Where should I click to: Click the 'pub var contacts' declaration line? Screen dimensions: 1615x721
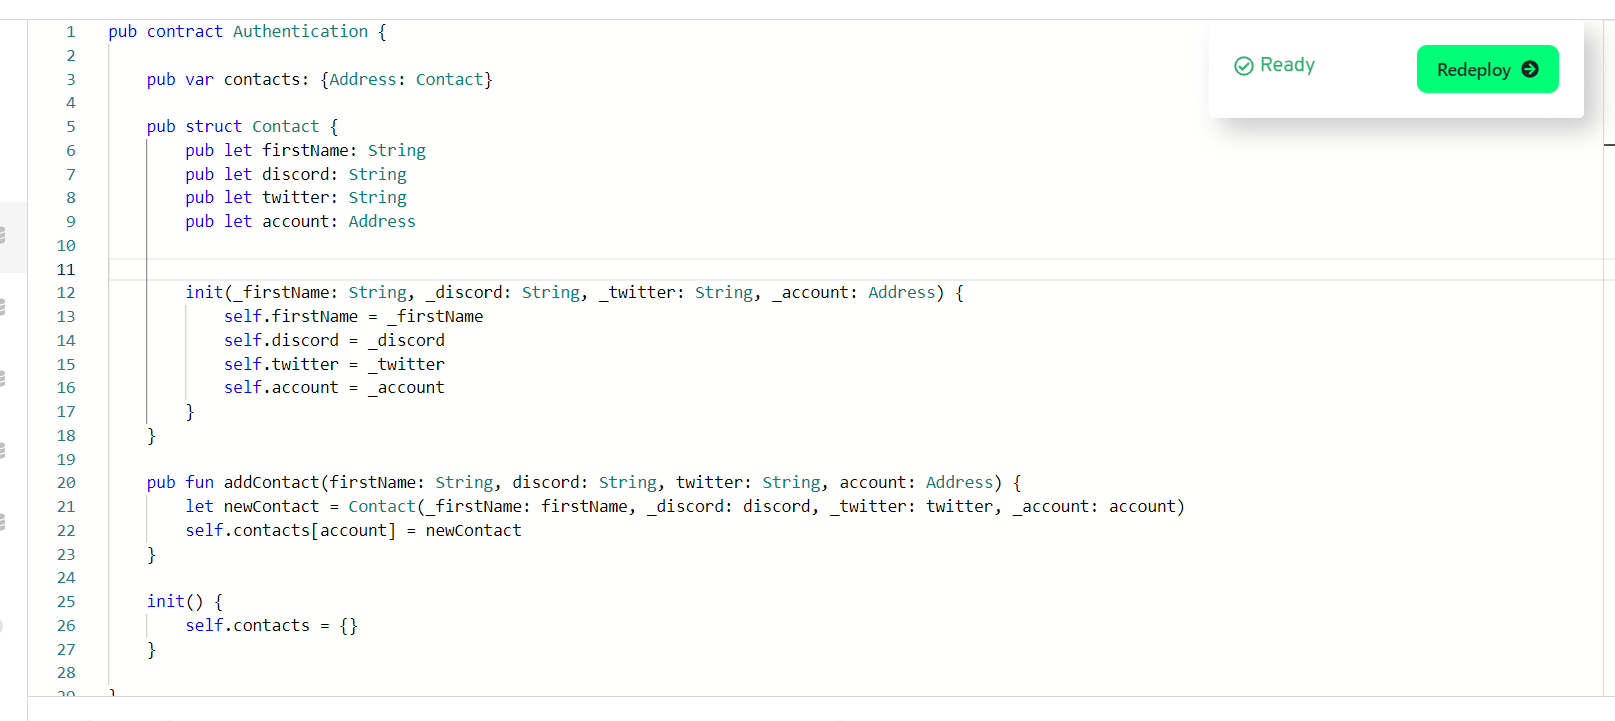point(320,80)
